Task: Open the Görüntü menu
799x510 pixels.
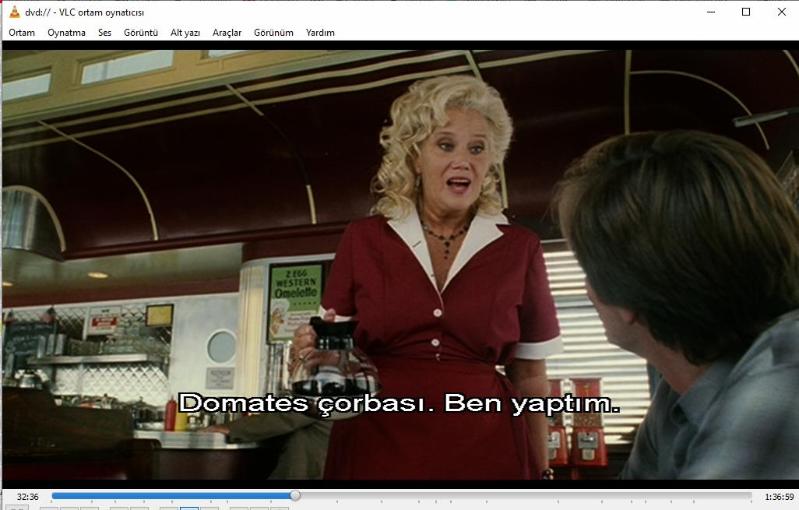Action: click(x=141, y=33)
